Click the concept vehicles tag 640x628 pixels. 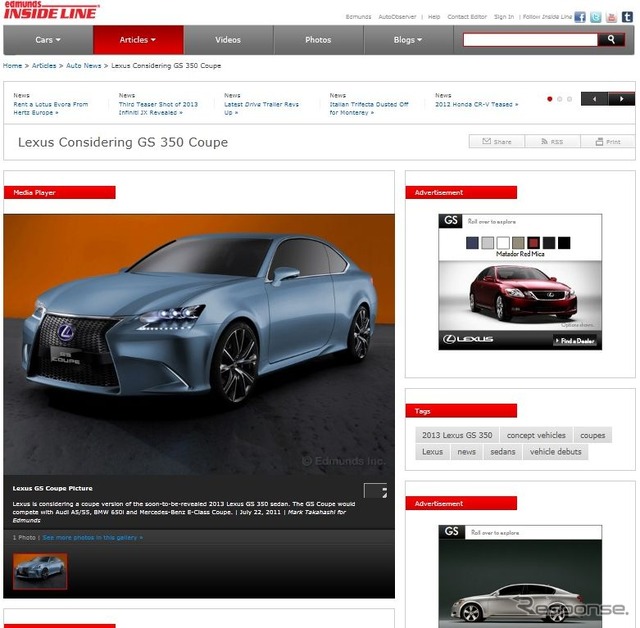[x=536, y=435]
